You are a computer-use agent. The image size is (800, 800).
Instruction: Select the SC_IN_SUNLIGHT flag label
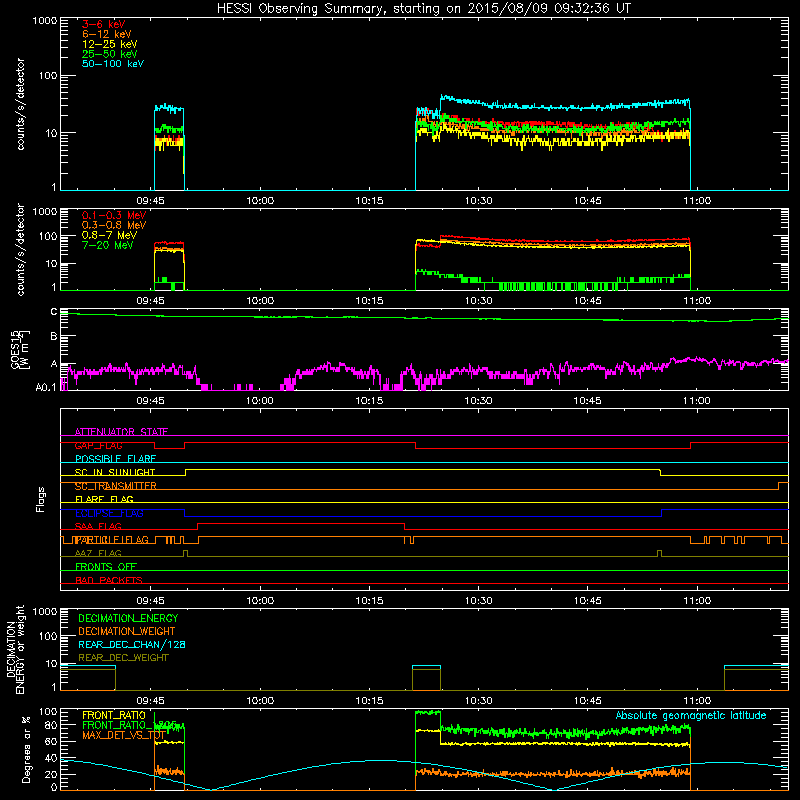115,472
